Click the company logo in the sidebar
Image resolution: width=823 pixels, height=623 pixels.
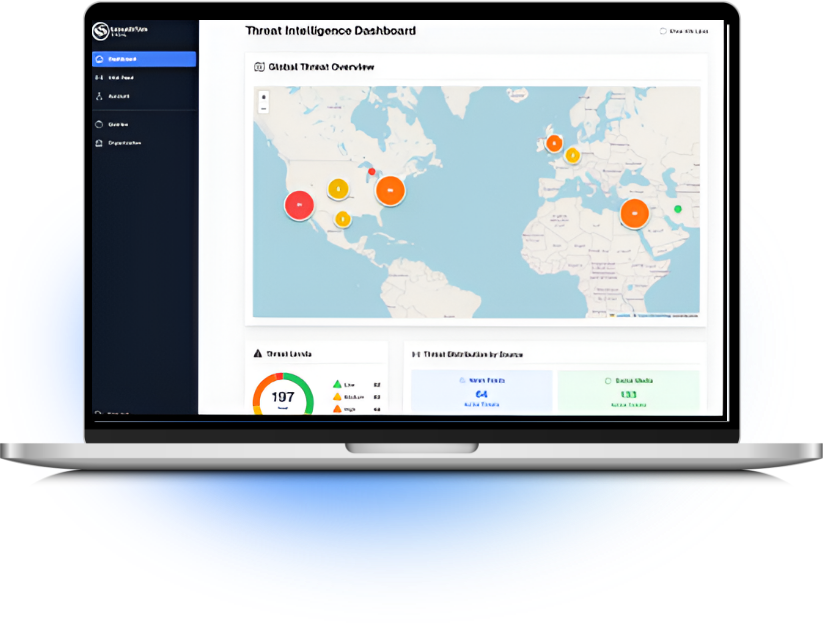(x=101, y=33)
